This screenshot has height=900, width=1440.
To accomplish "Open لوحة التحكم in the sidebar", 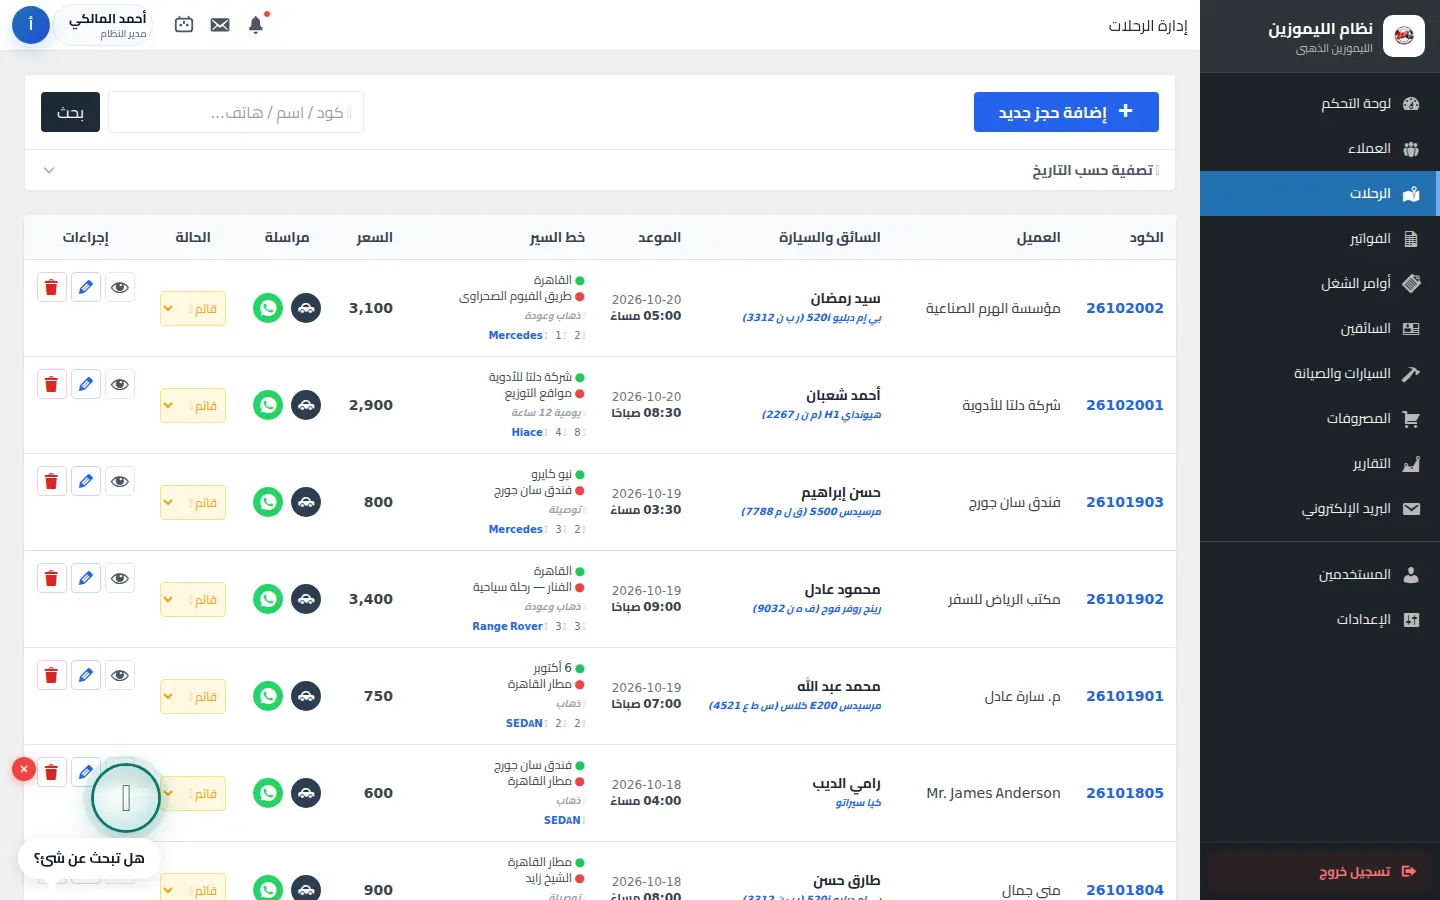I will point(1319,103).
